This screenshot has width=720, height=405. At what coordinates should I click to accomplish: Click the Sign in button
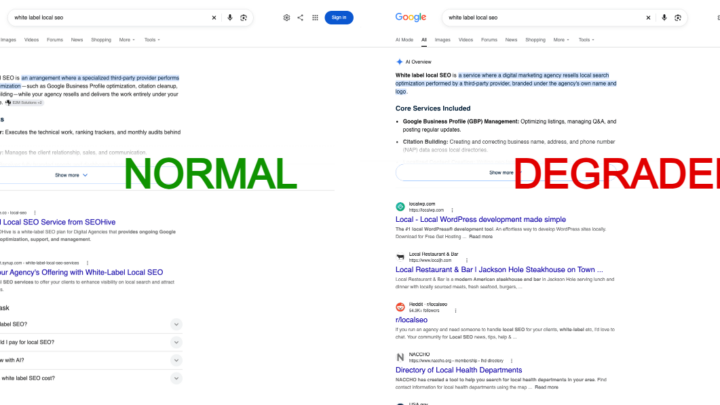click(x=339, y=17)
